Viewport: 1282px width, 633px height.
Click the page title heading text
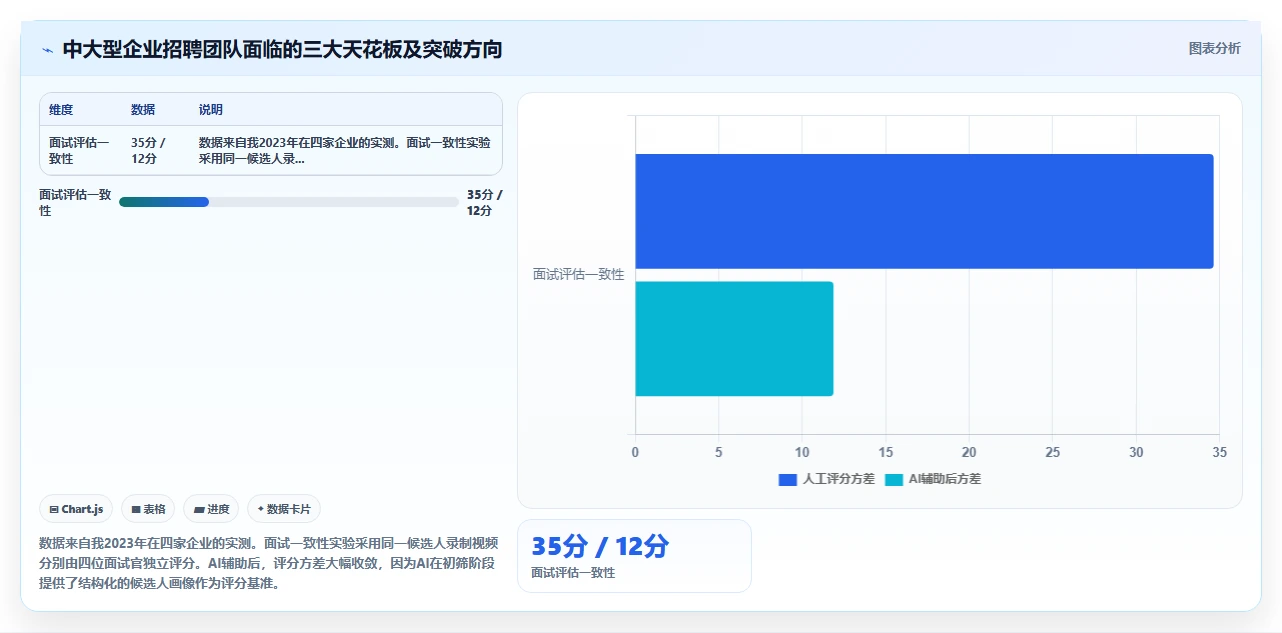[282, 49]
